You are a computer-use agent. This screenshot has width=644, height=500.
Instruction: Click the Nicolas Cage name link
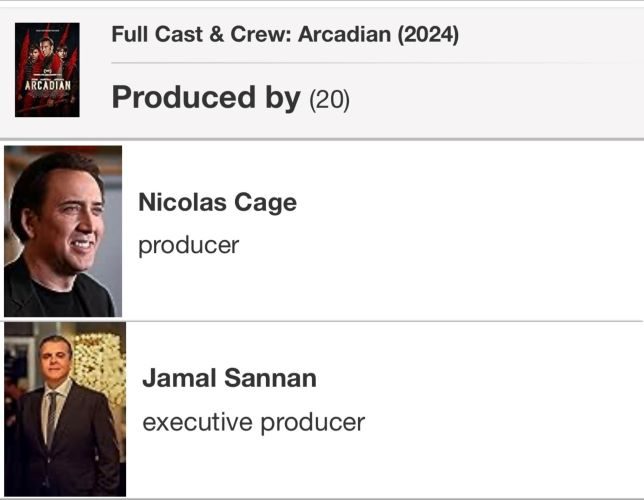(x=217, y=203)
